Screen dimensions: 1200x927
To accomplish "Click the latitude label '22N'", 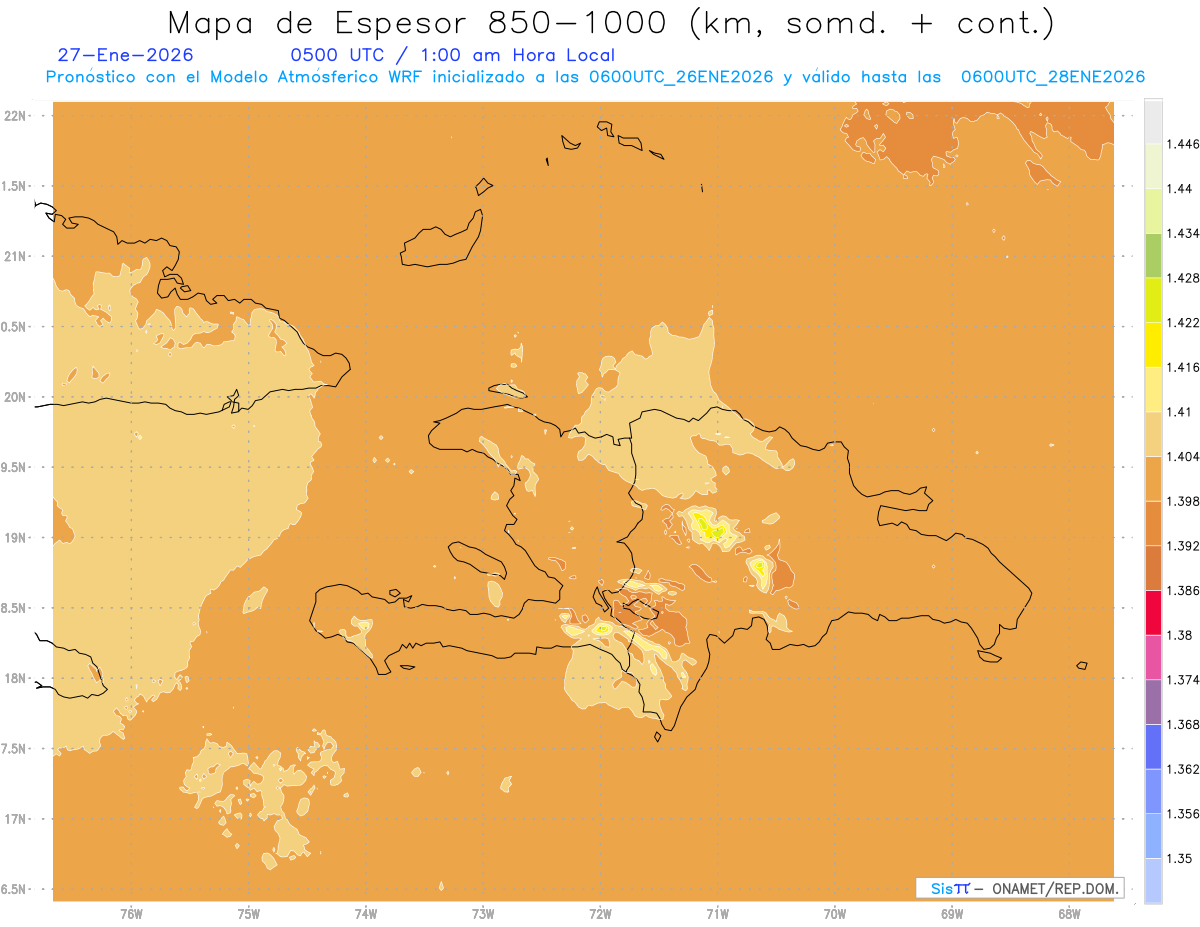I will click(x=15, y=116).
